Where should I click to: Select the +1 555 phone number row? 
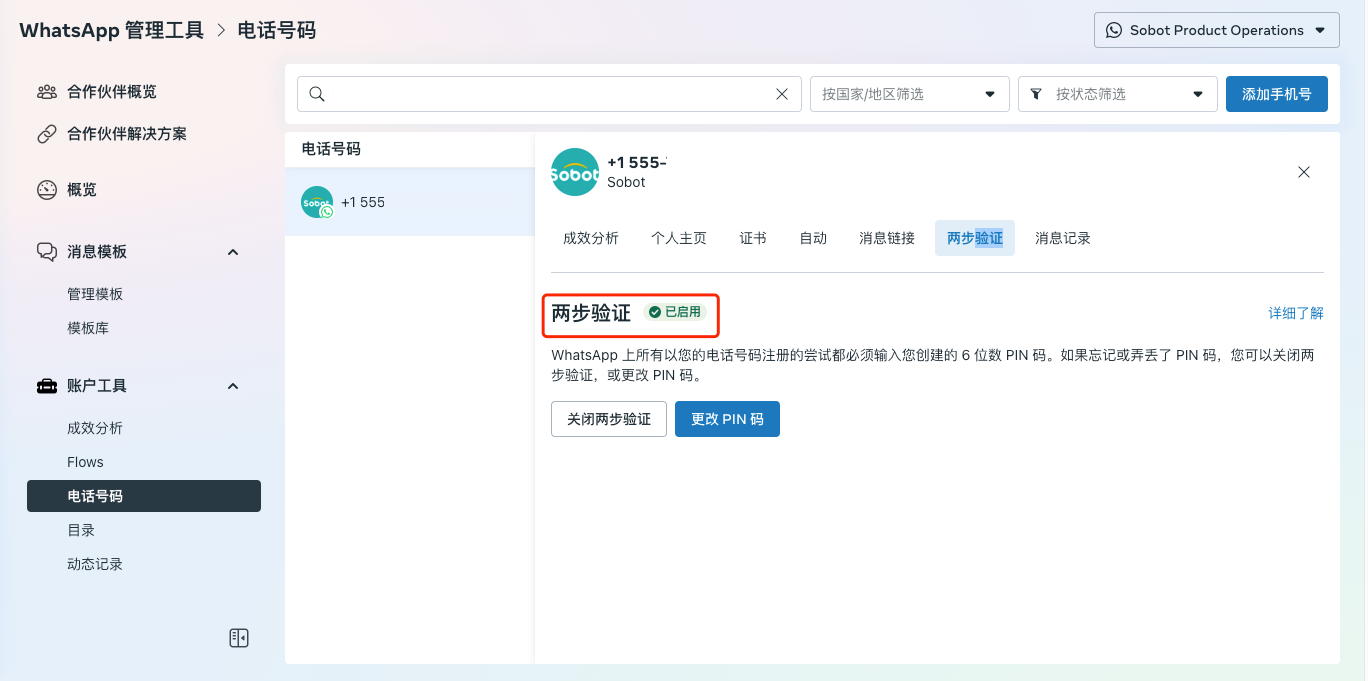410,202
